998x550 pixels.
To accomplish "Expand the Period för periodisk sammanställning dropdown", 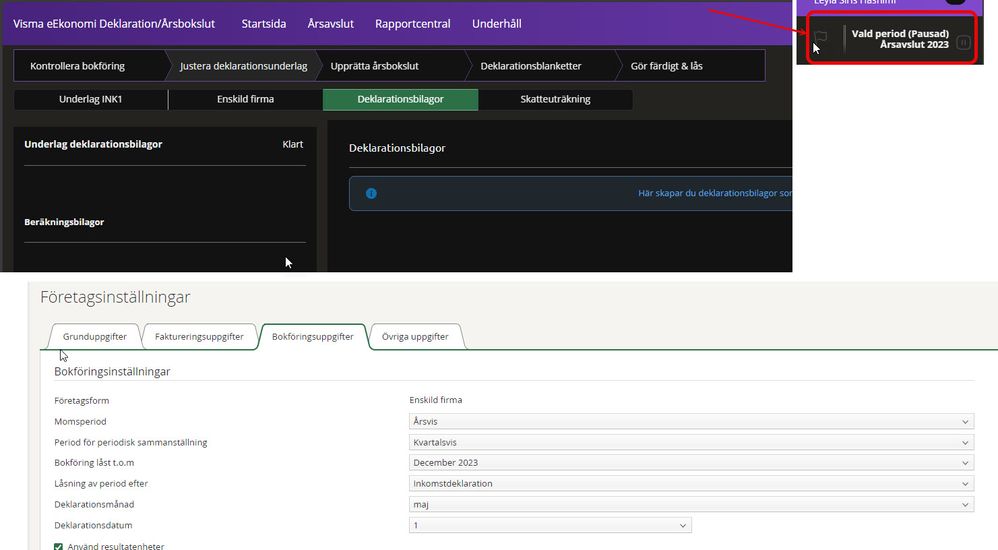I will (691, 442).
